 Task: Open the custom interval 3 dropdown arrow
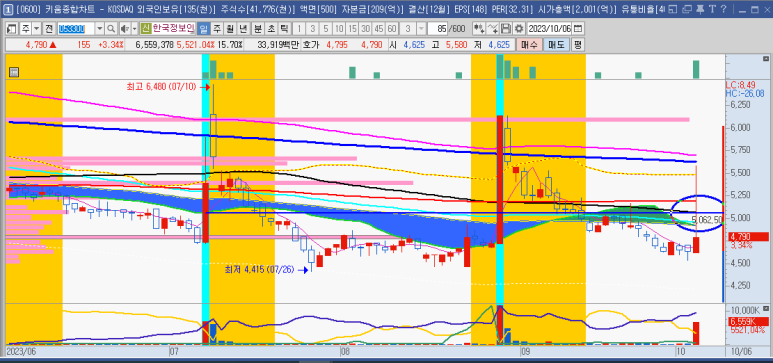[x=421, y=29]
